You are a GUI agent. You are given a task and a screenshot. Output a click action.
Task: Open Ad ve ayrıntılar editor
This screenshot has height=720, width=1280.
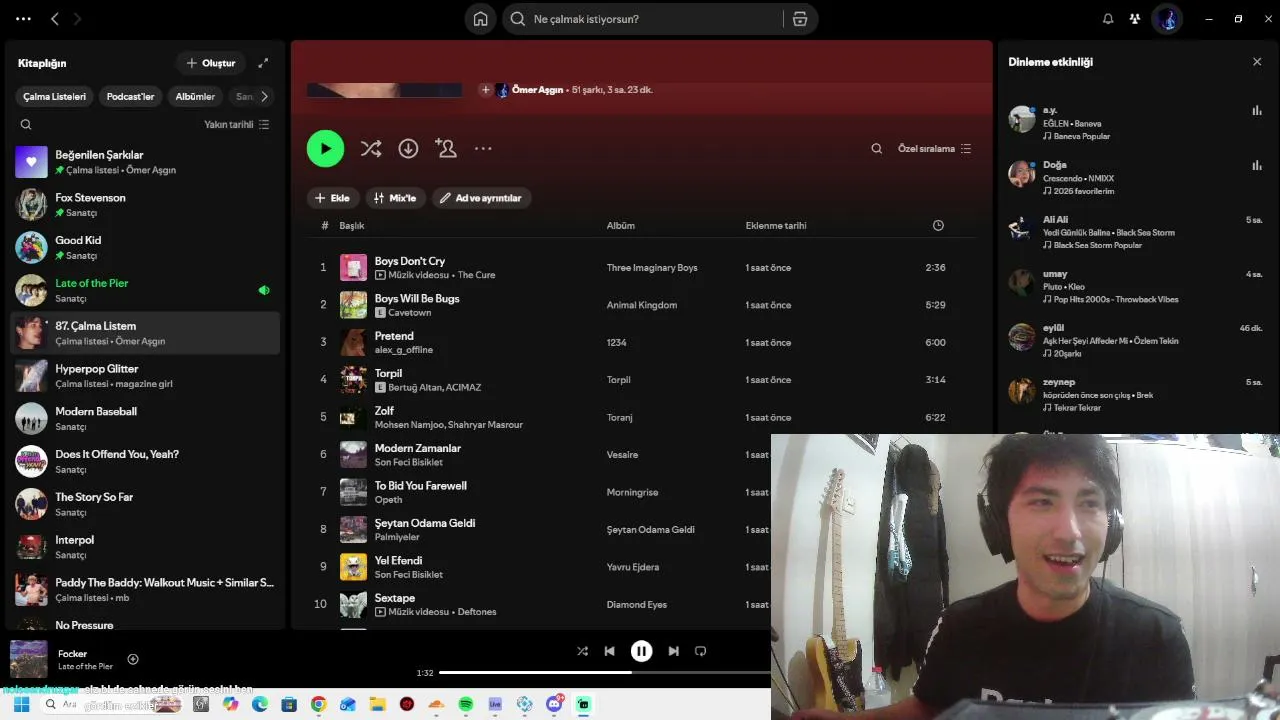point(481,198)
